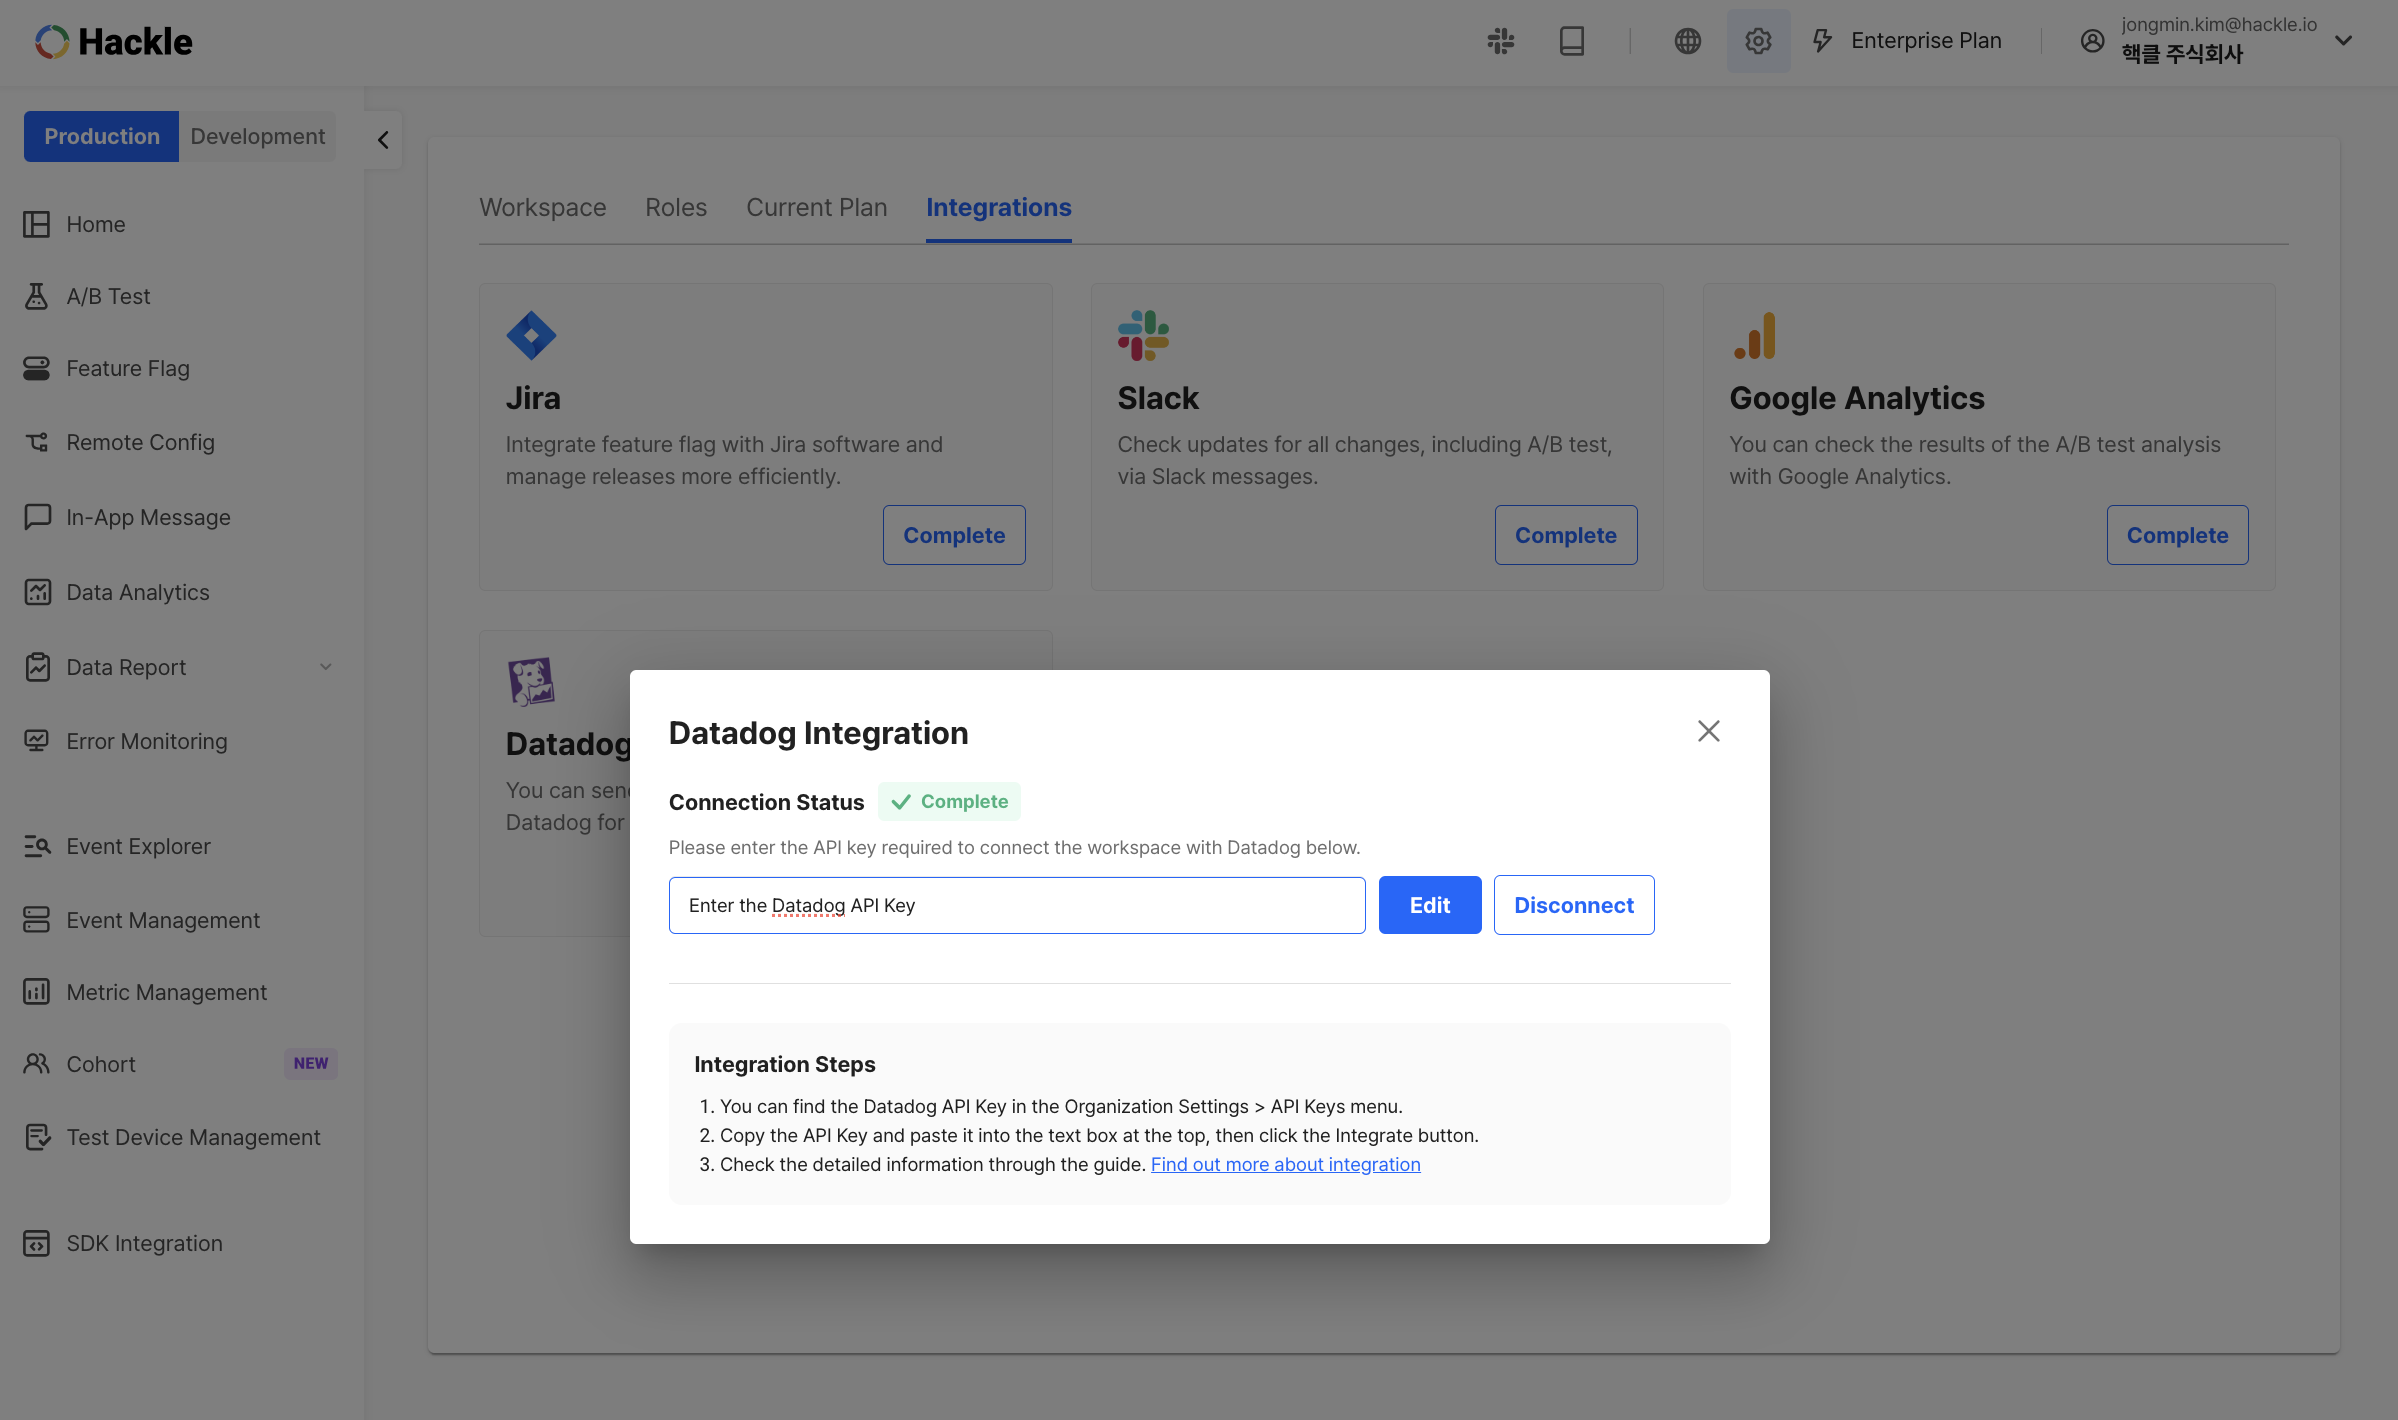This screenshot has width=2398, height=1420.
Task: Click the Data Analytics icon
Action: [x=37, y=590]
